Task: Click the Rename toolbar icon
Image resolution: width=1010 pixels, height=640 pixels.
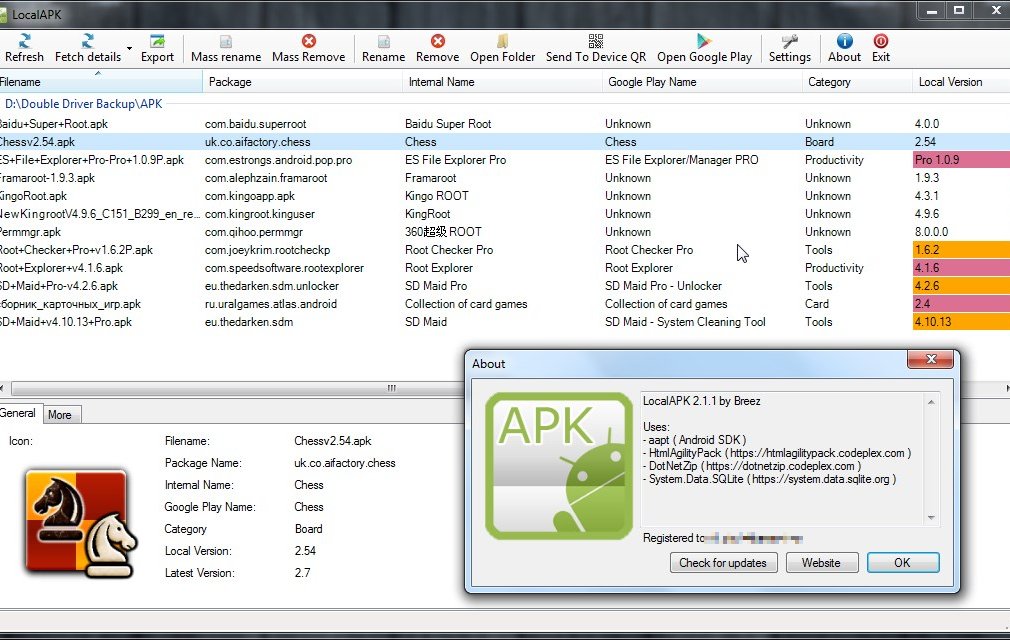Action: point(383,41)
